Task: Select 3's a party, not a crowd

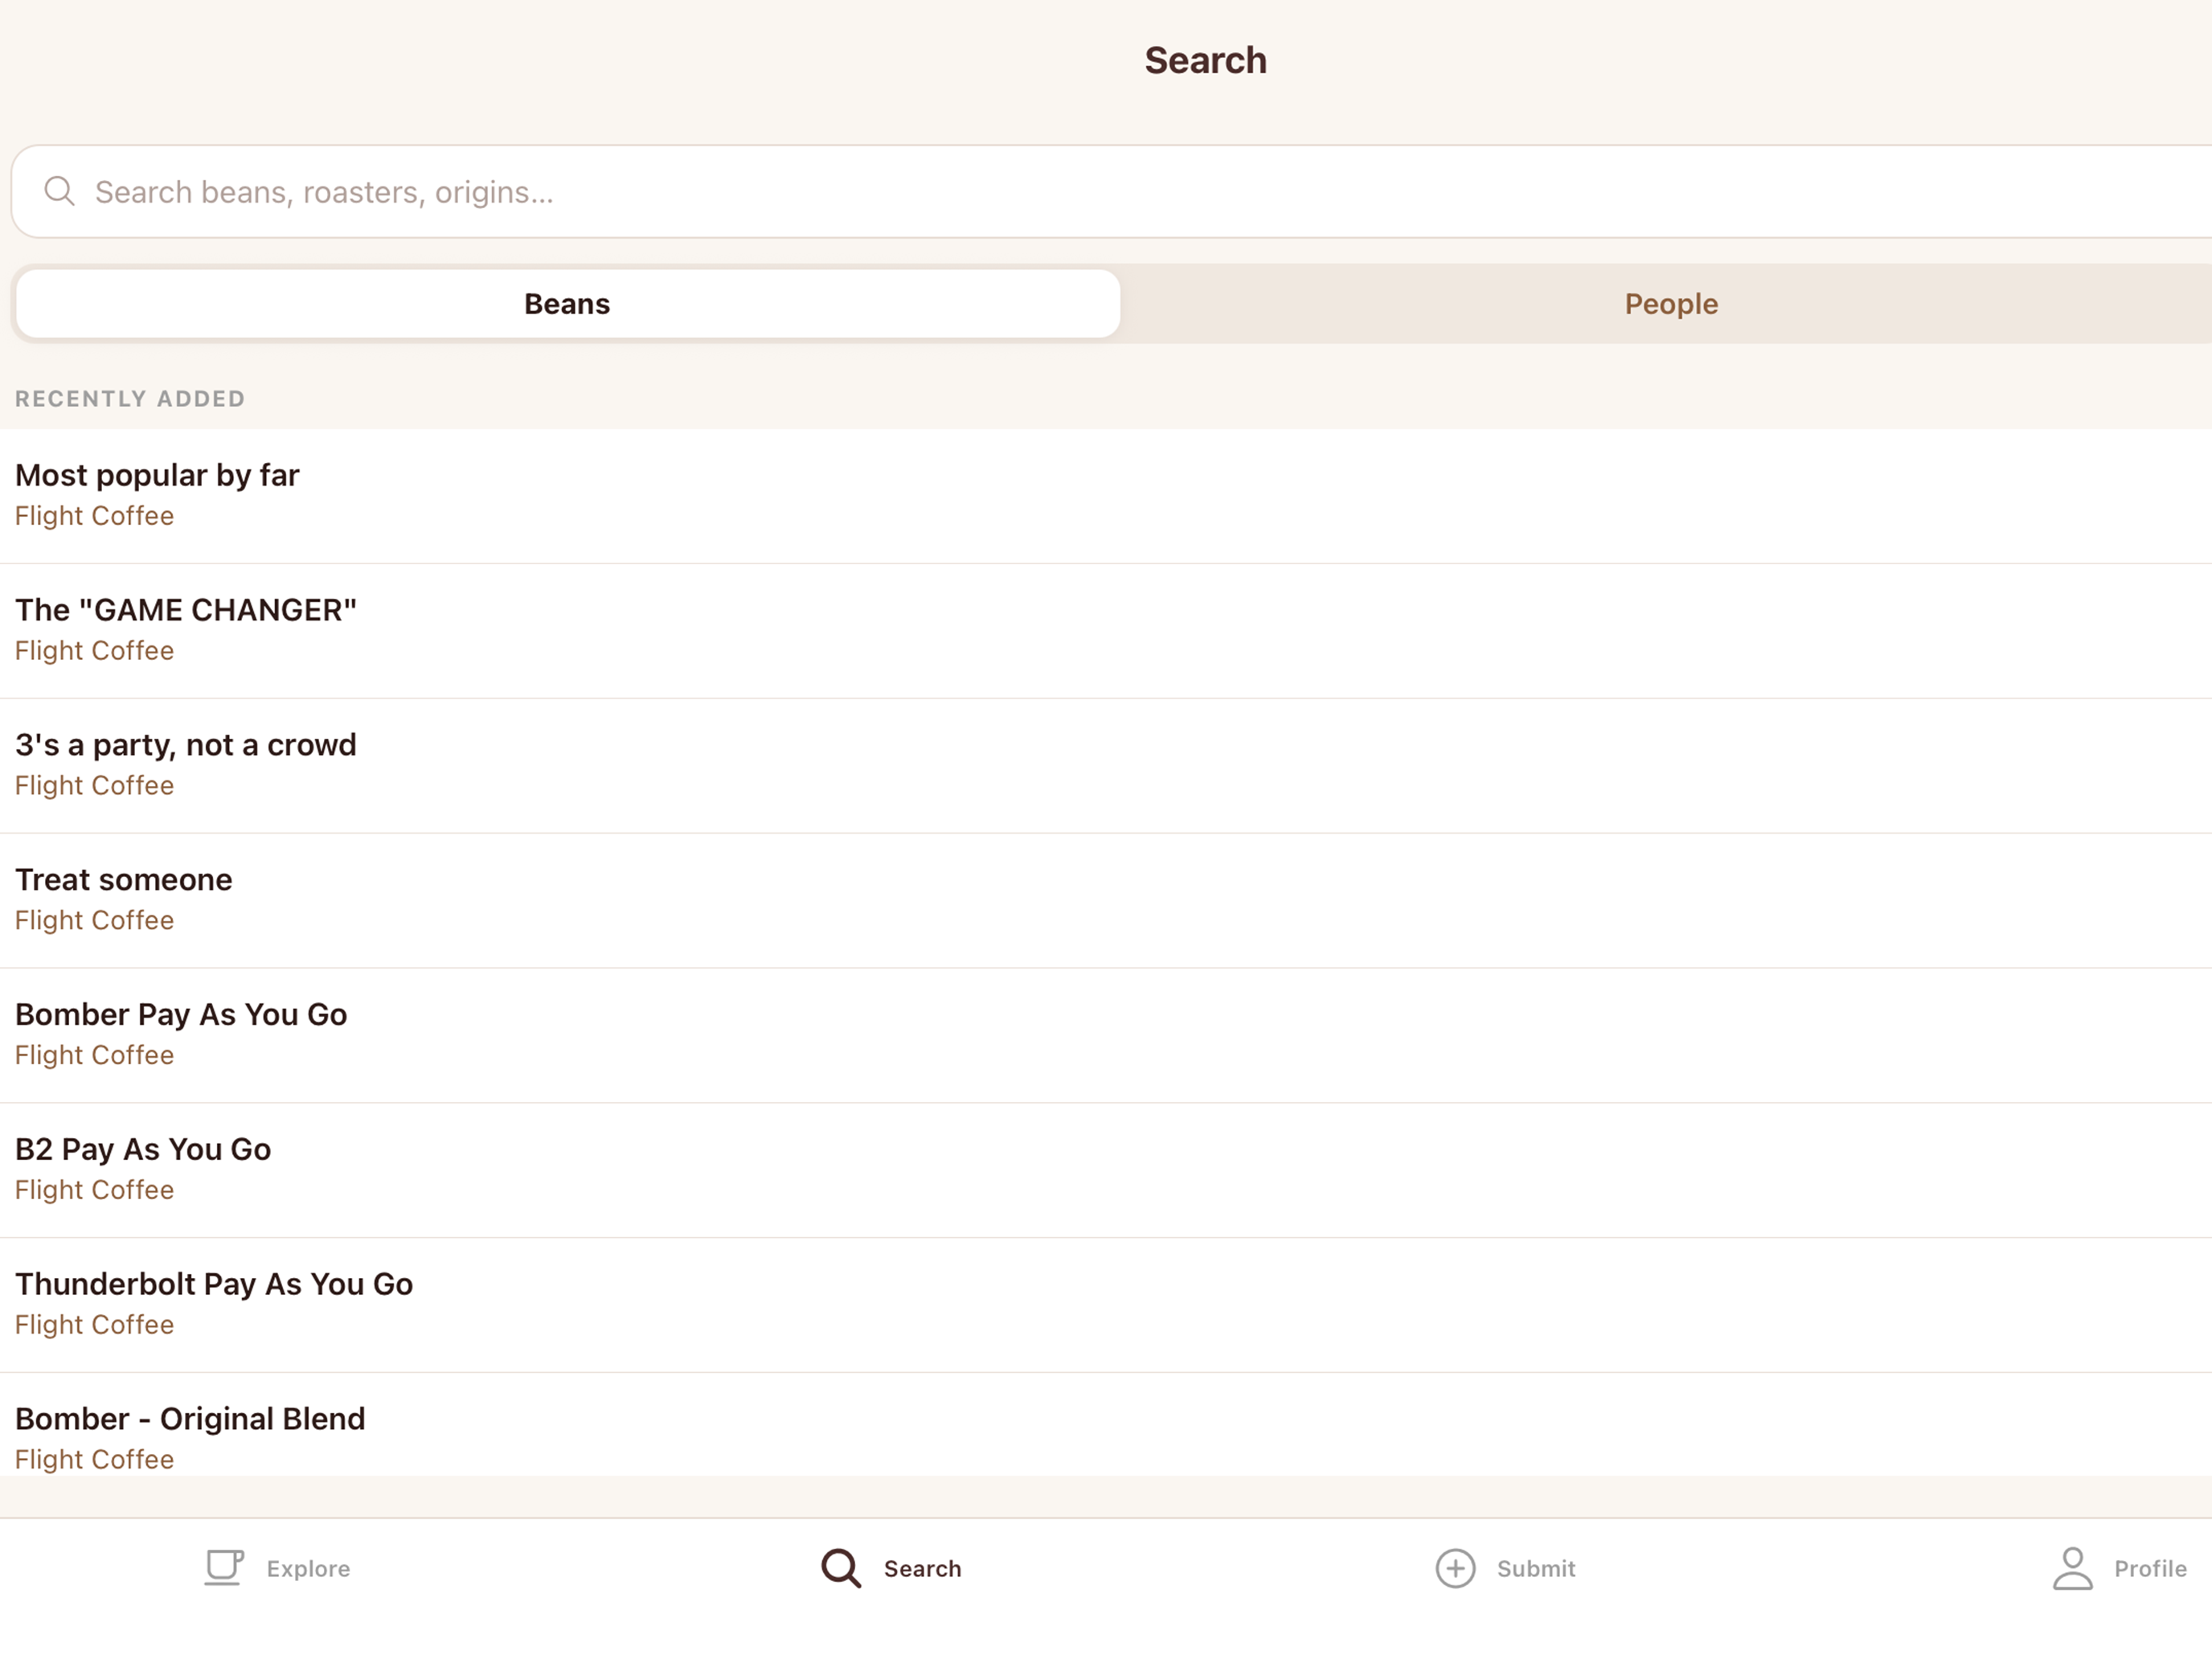Action: pos(1106,766)
